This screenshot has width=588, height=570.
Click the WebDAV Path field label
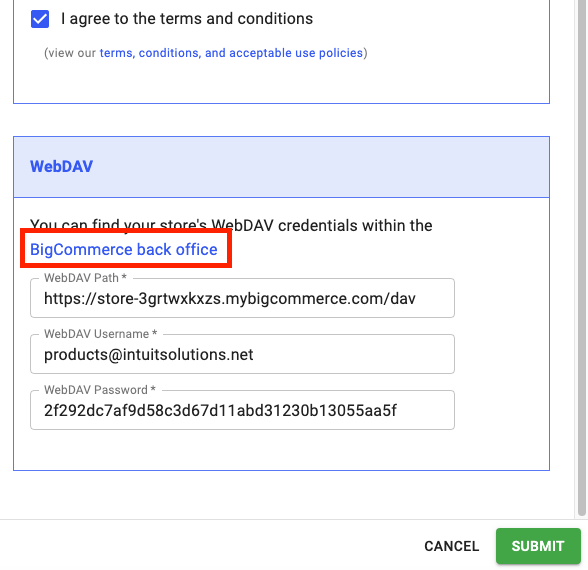(x=85, y=278)
